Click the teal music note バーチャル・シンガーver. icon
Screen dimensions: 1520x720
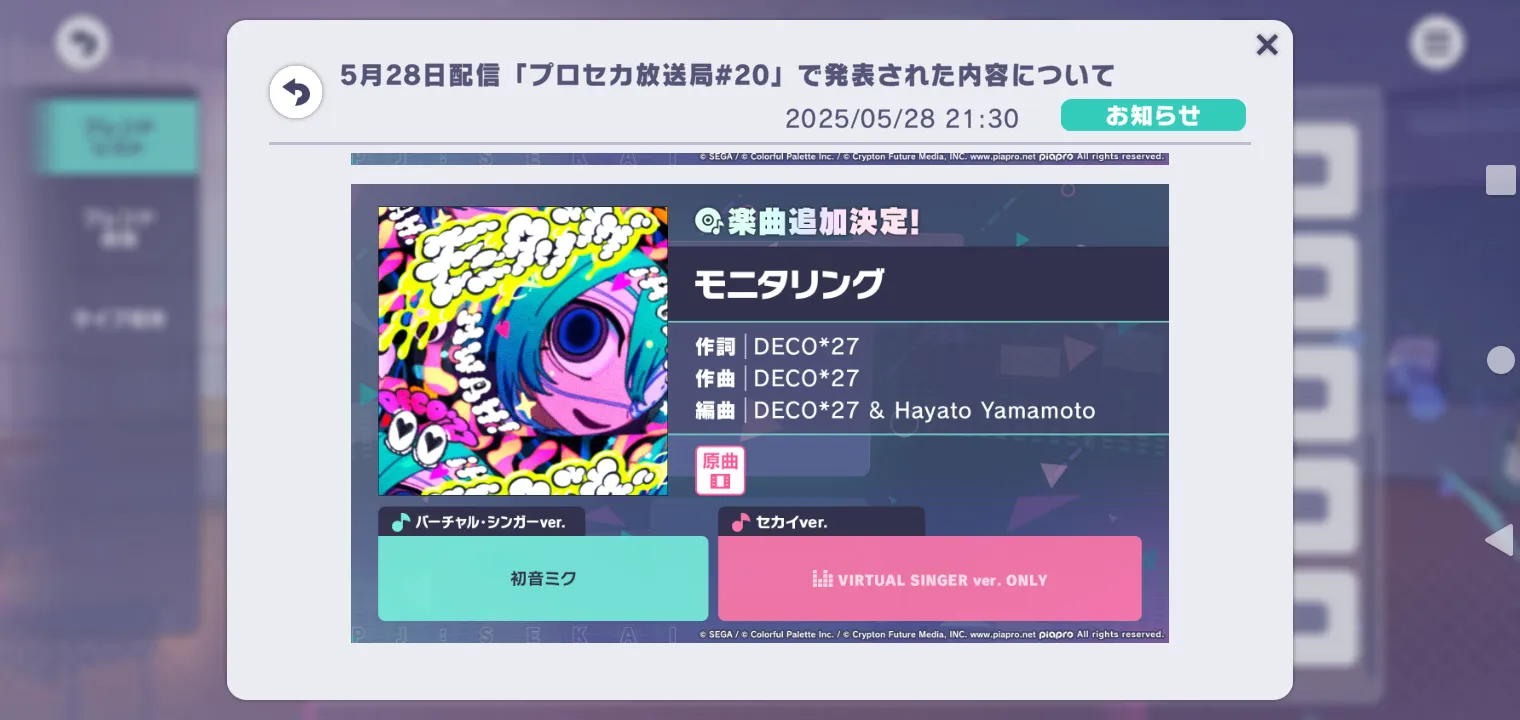point(400,522)
